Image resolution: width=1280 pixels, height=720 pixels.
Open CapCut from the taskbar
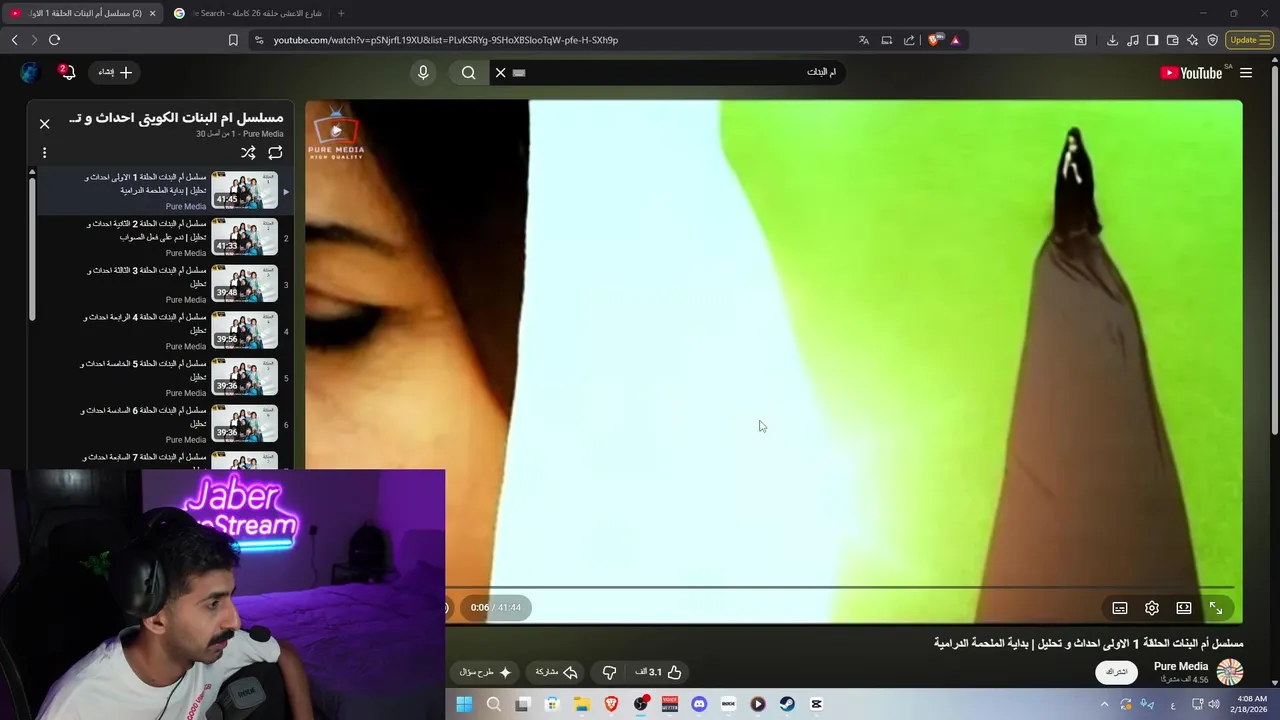816,704
